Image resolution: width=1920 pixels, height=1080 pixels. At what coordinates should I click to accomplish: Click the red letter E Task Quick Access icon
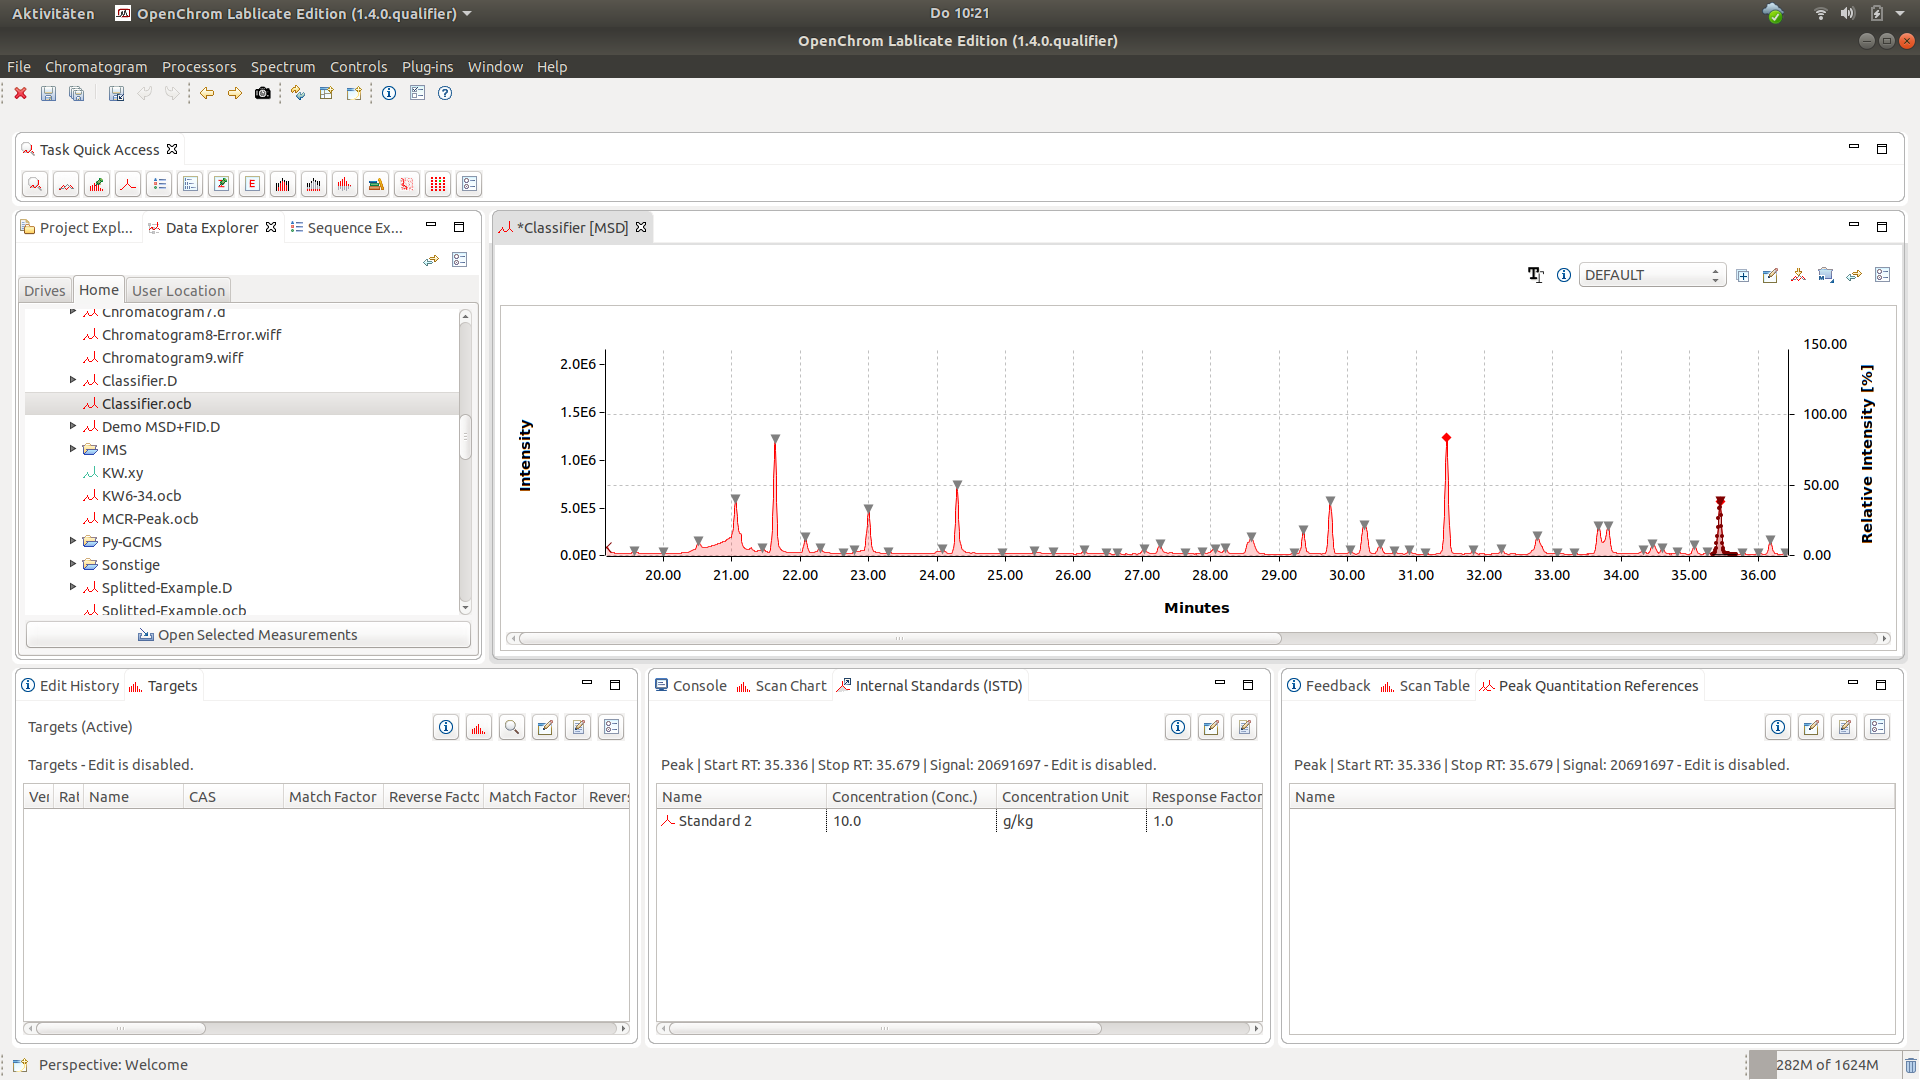pyautogui.click(x=252, y=184)
